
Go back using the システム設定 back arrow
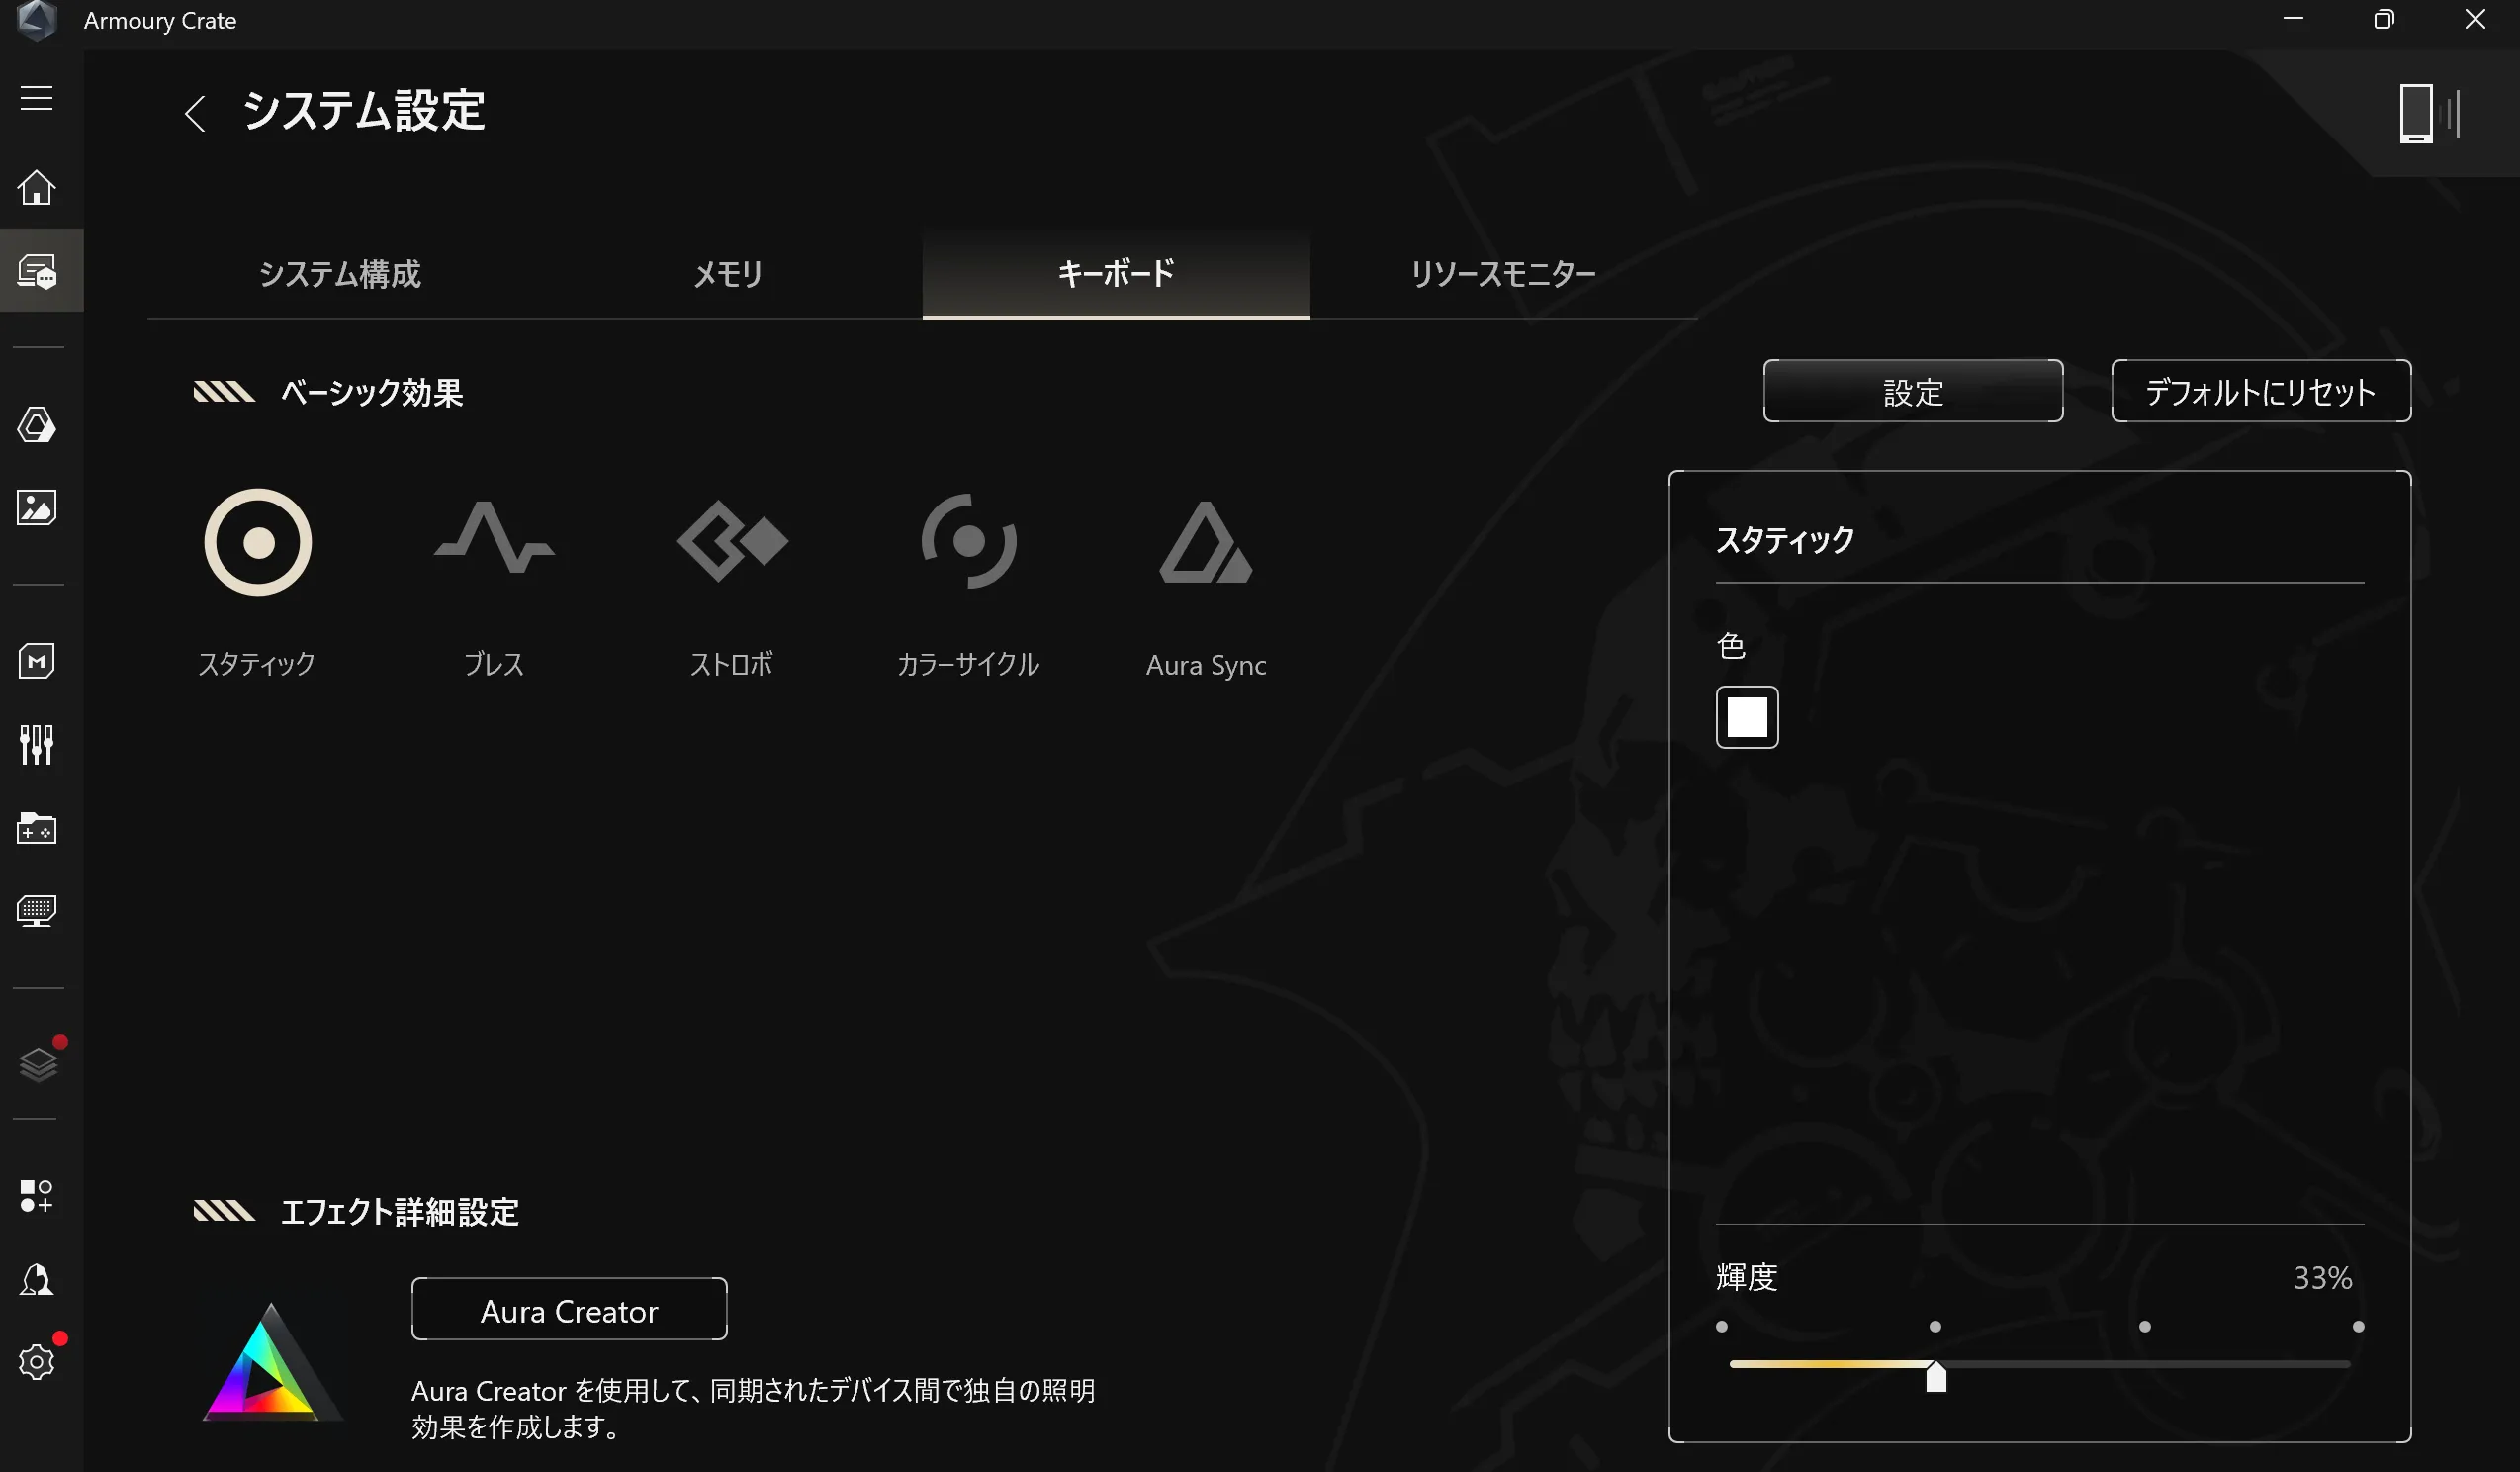coord(197,113)
